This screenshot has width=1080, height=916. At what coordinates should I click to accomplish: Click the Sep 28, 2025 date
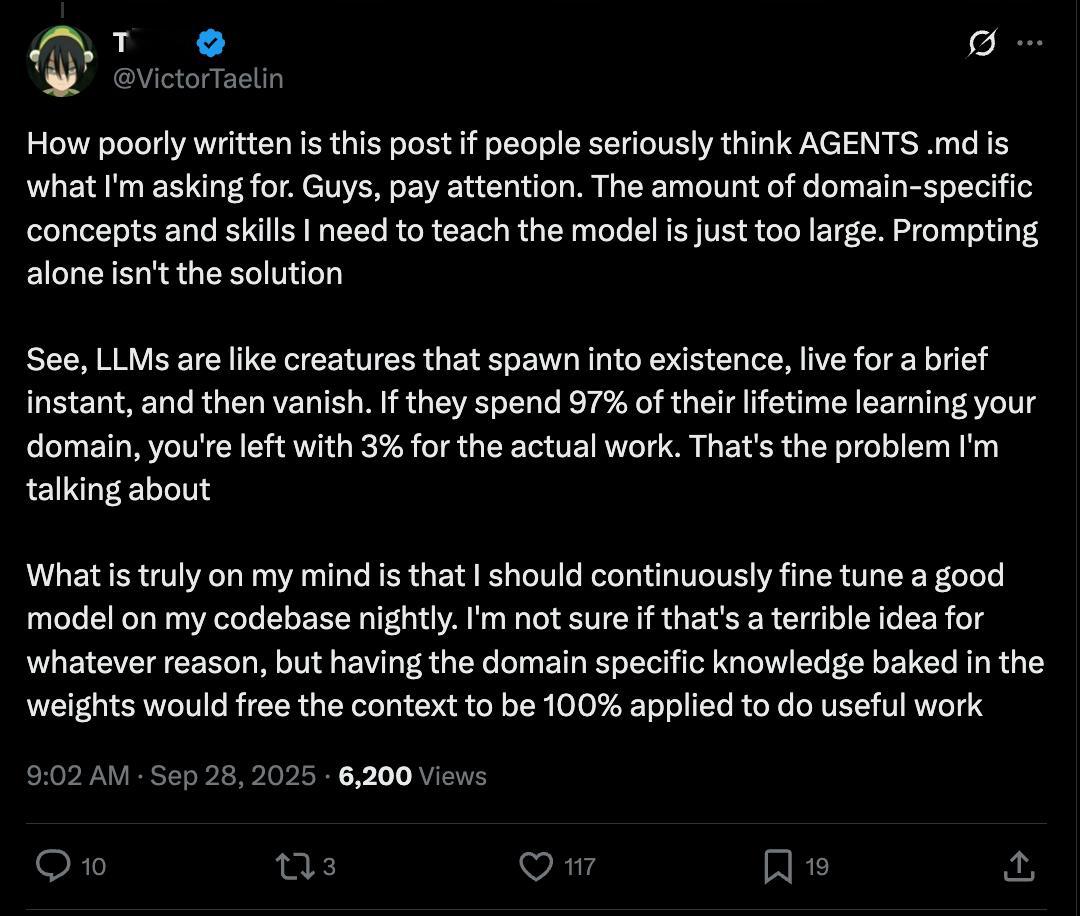tap(233, 776)
